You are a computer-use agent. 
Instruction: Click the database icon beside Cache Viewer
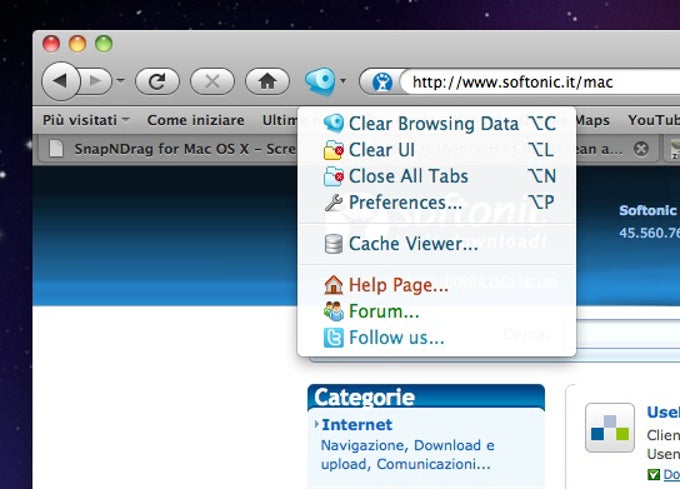click(x=333, y=244)
